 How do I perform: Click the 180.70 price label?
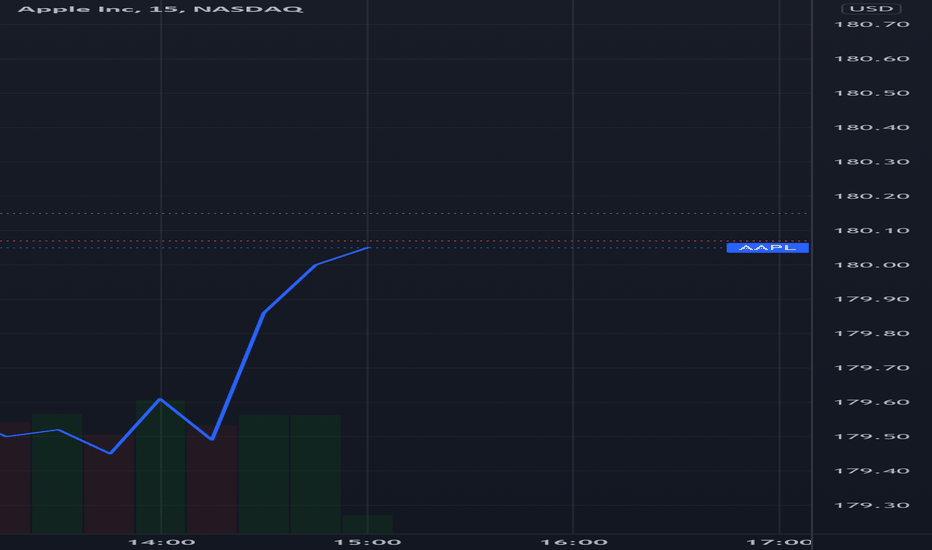[872, 24]
